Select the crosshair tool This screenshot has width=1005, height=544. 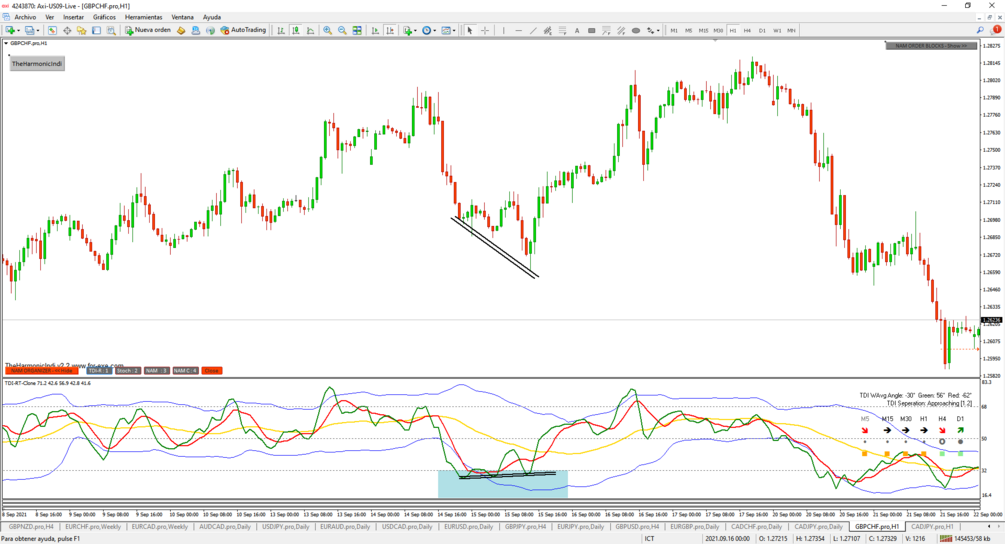tap(485, 30)
